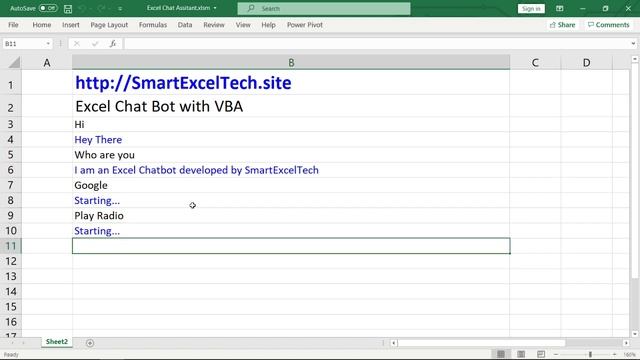This screenshot has height=360, width=640.
Task: Click horizontal scrollbar right arrow
Action: coord(626,343)
